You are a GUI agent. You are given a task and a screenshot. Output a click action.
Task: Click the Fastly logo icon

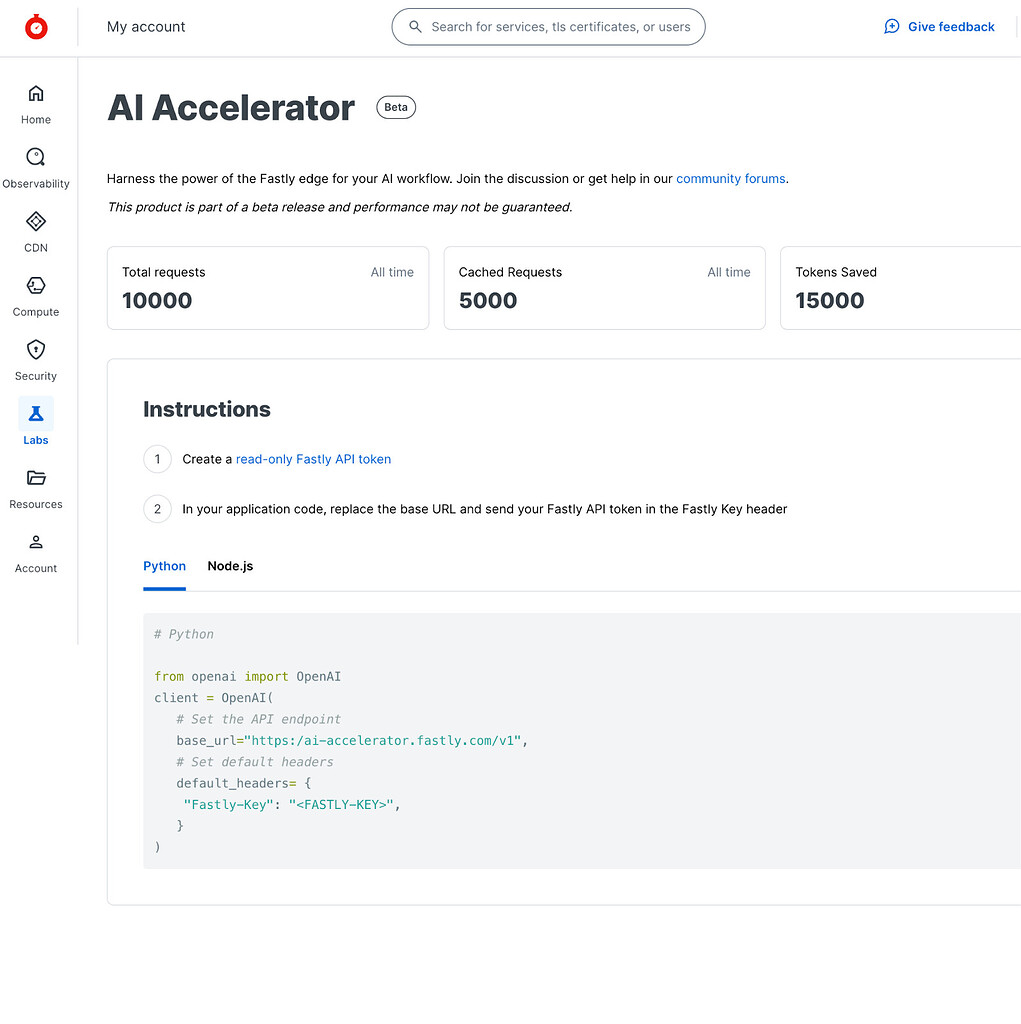click(36, 27)
